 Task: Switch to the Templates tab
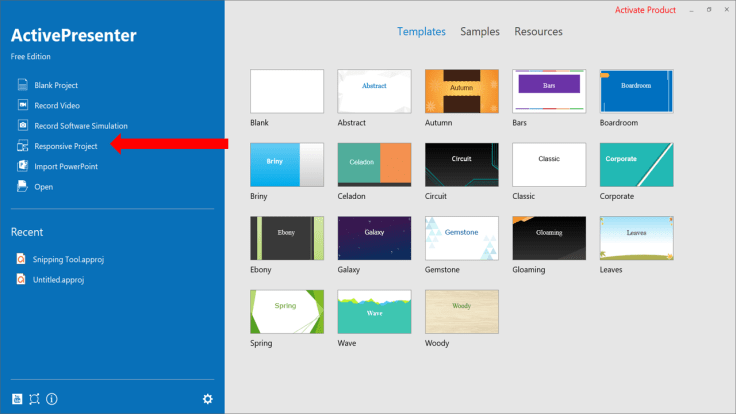(x=421, y=31)
